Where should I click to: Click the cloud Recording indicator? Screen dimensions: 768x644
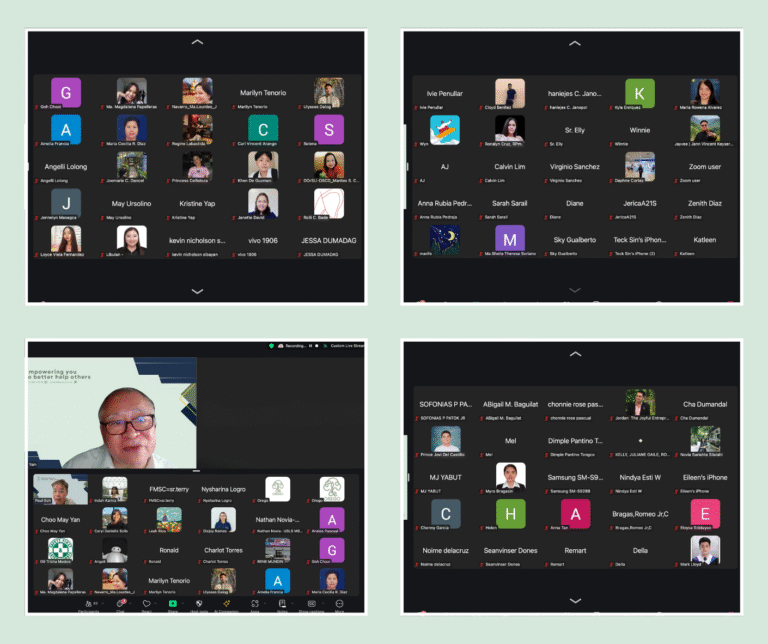point(292,346)
